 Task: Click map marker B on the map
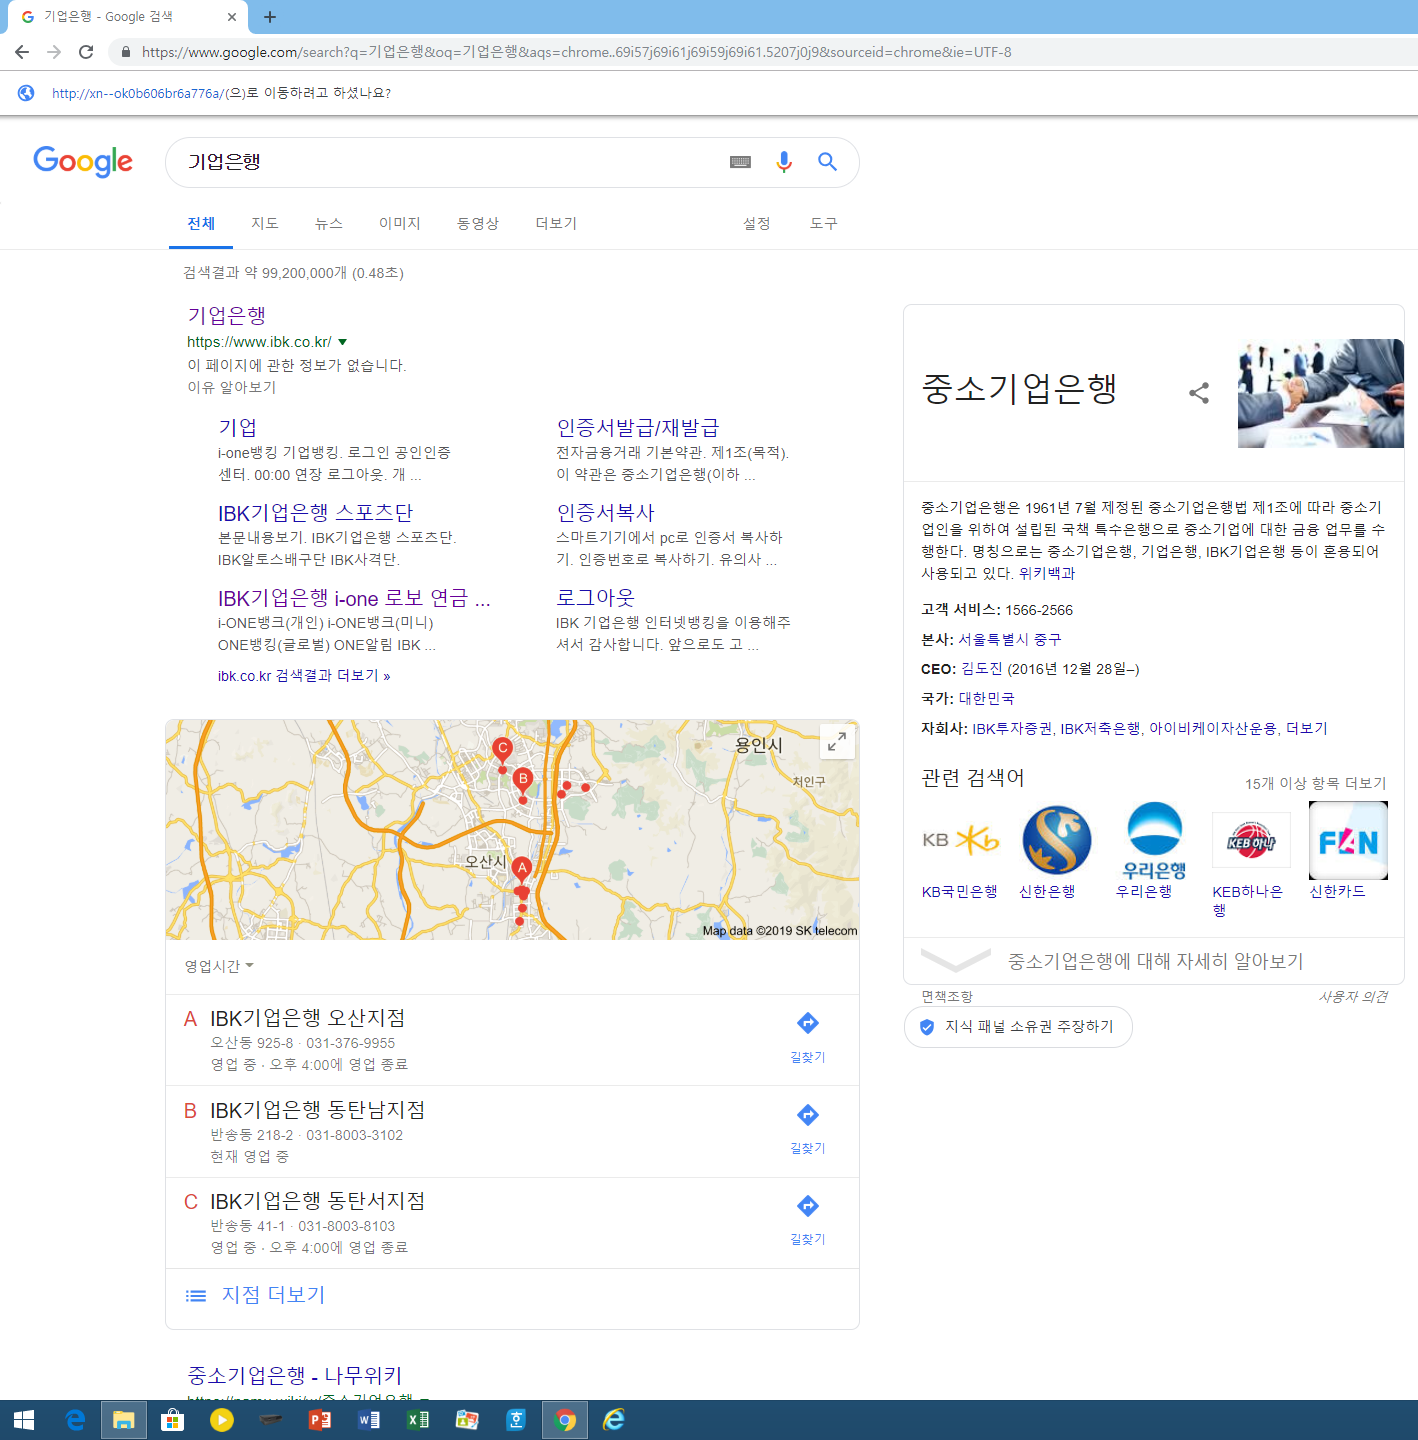point(522,781)
